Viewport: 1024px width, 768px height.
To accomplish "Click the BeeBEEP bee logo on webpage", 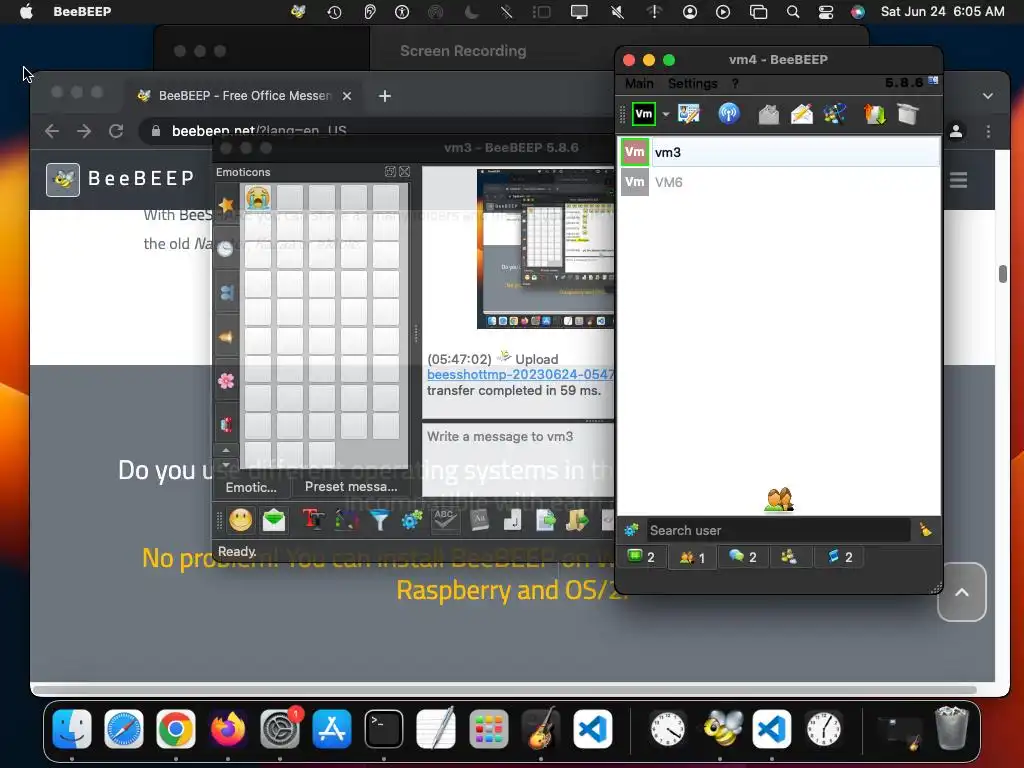I will [x=63, y=180].
